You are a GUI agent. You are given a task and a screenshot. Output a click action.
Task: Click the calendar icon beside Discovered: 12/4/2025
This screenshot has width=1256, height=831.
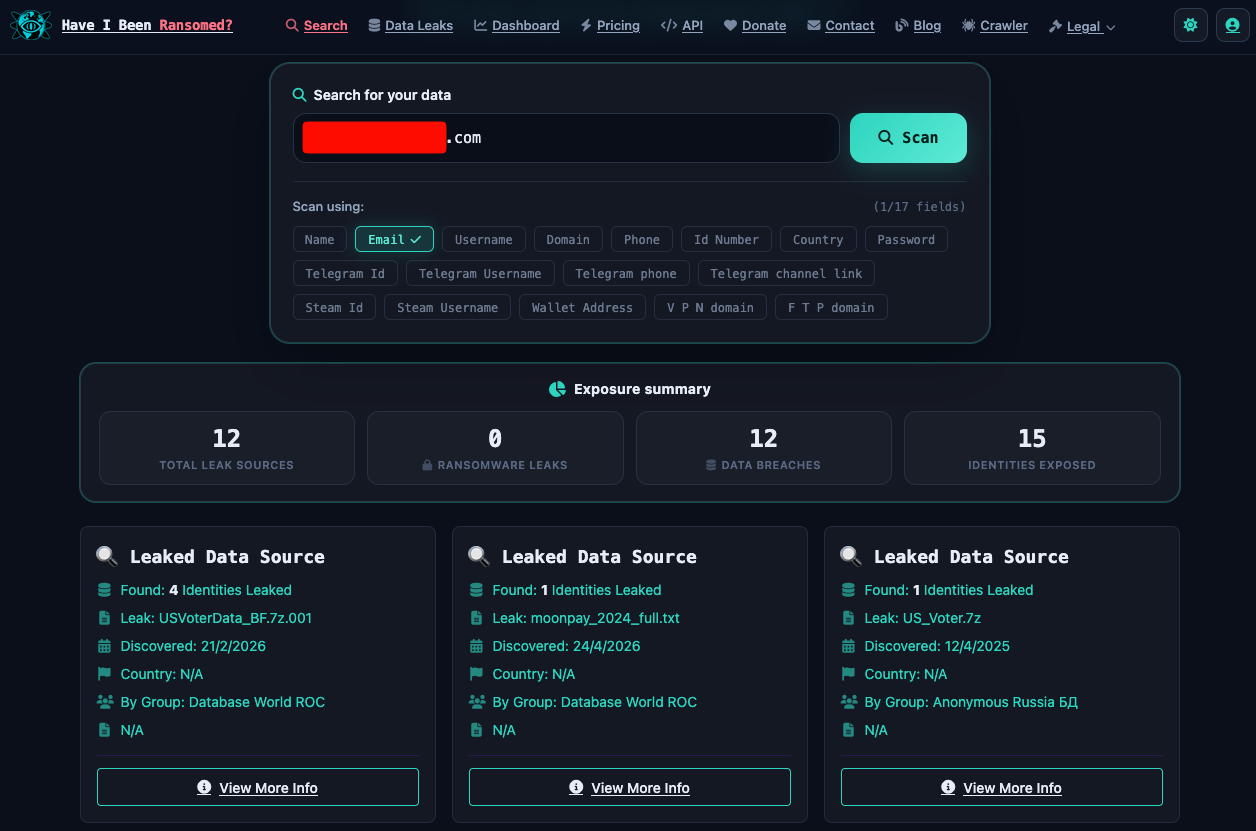tap(849, 646)
